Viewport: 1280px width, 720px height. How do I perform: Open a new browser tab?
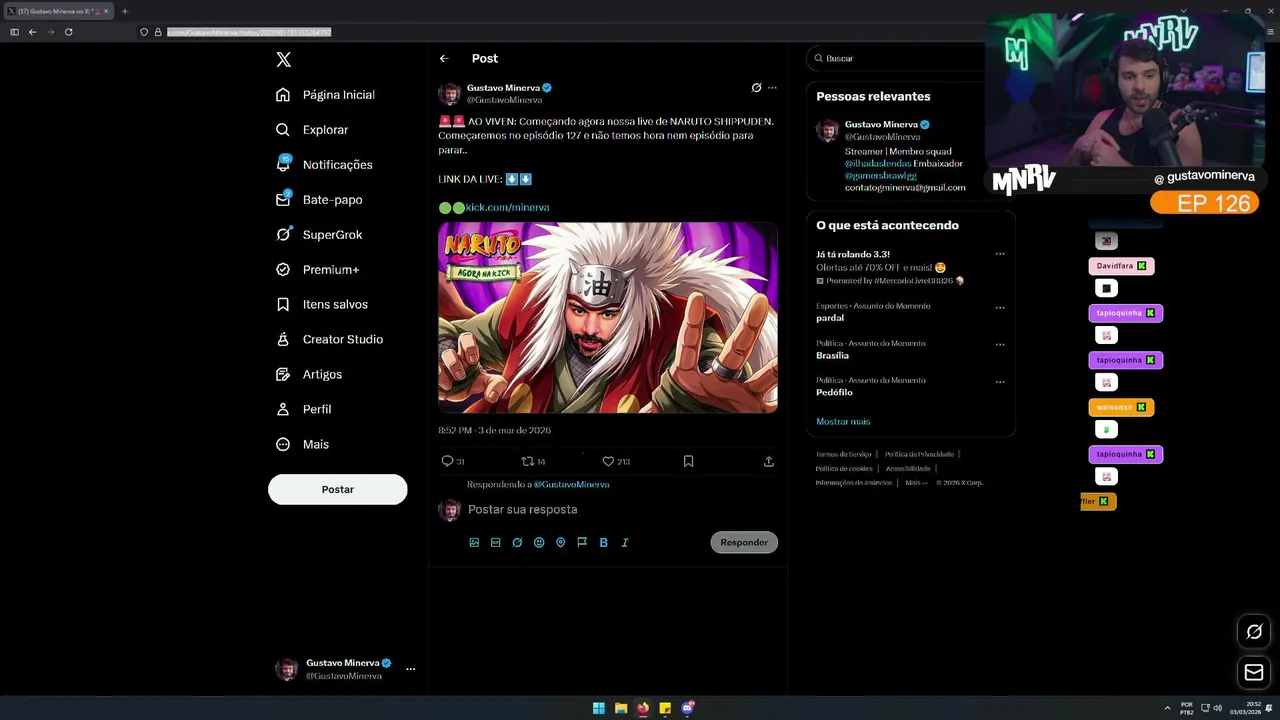pos(125,11)
